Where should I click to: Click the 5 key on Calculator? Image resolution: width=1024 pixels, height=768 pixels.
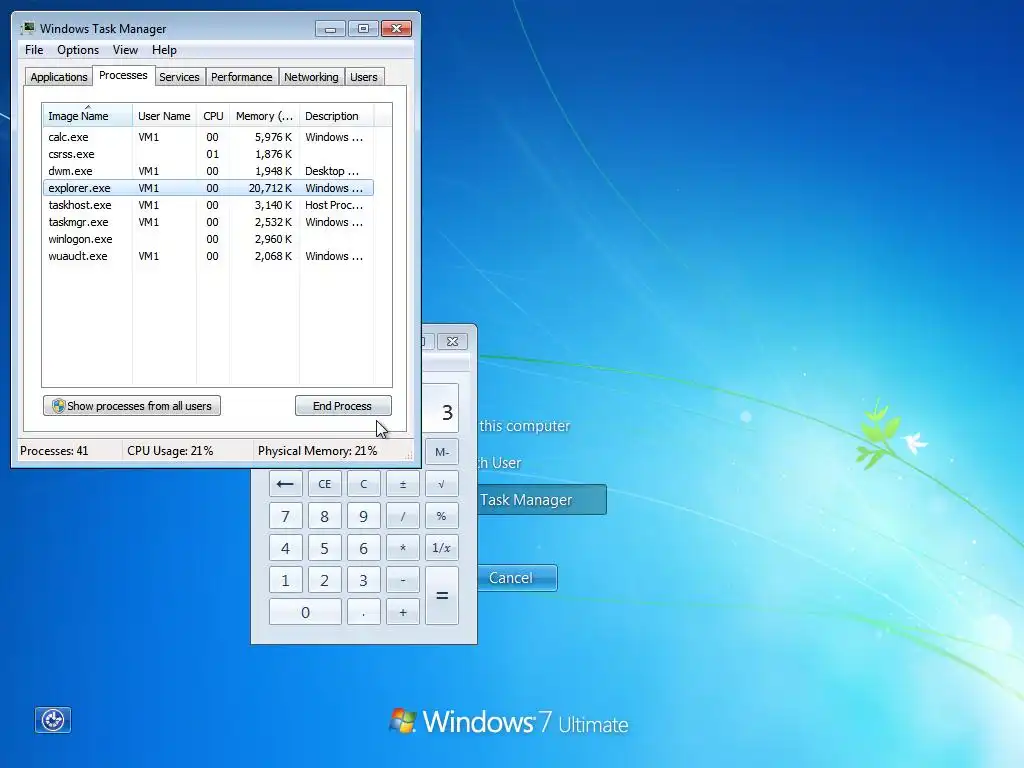325,548
